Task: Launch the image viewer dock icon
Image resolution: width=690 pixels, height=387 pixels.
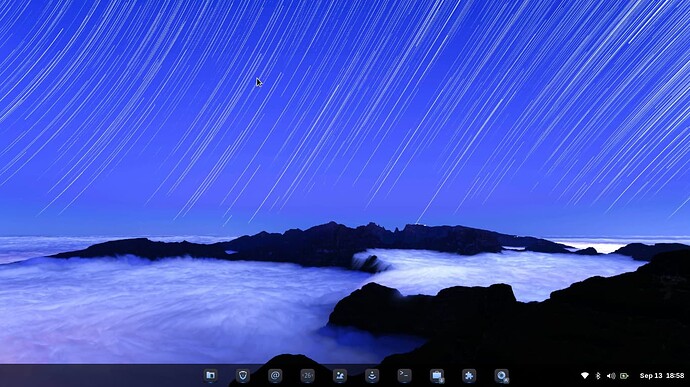Action: (x=340, y=375)
